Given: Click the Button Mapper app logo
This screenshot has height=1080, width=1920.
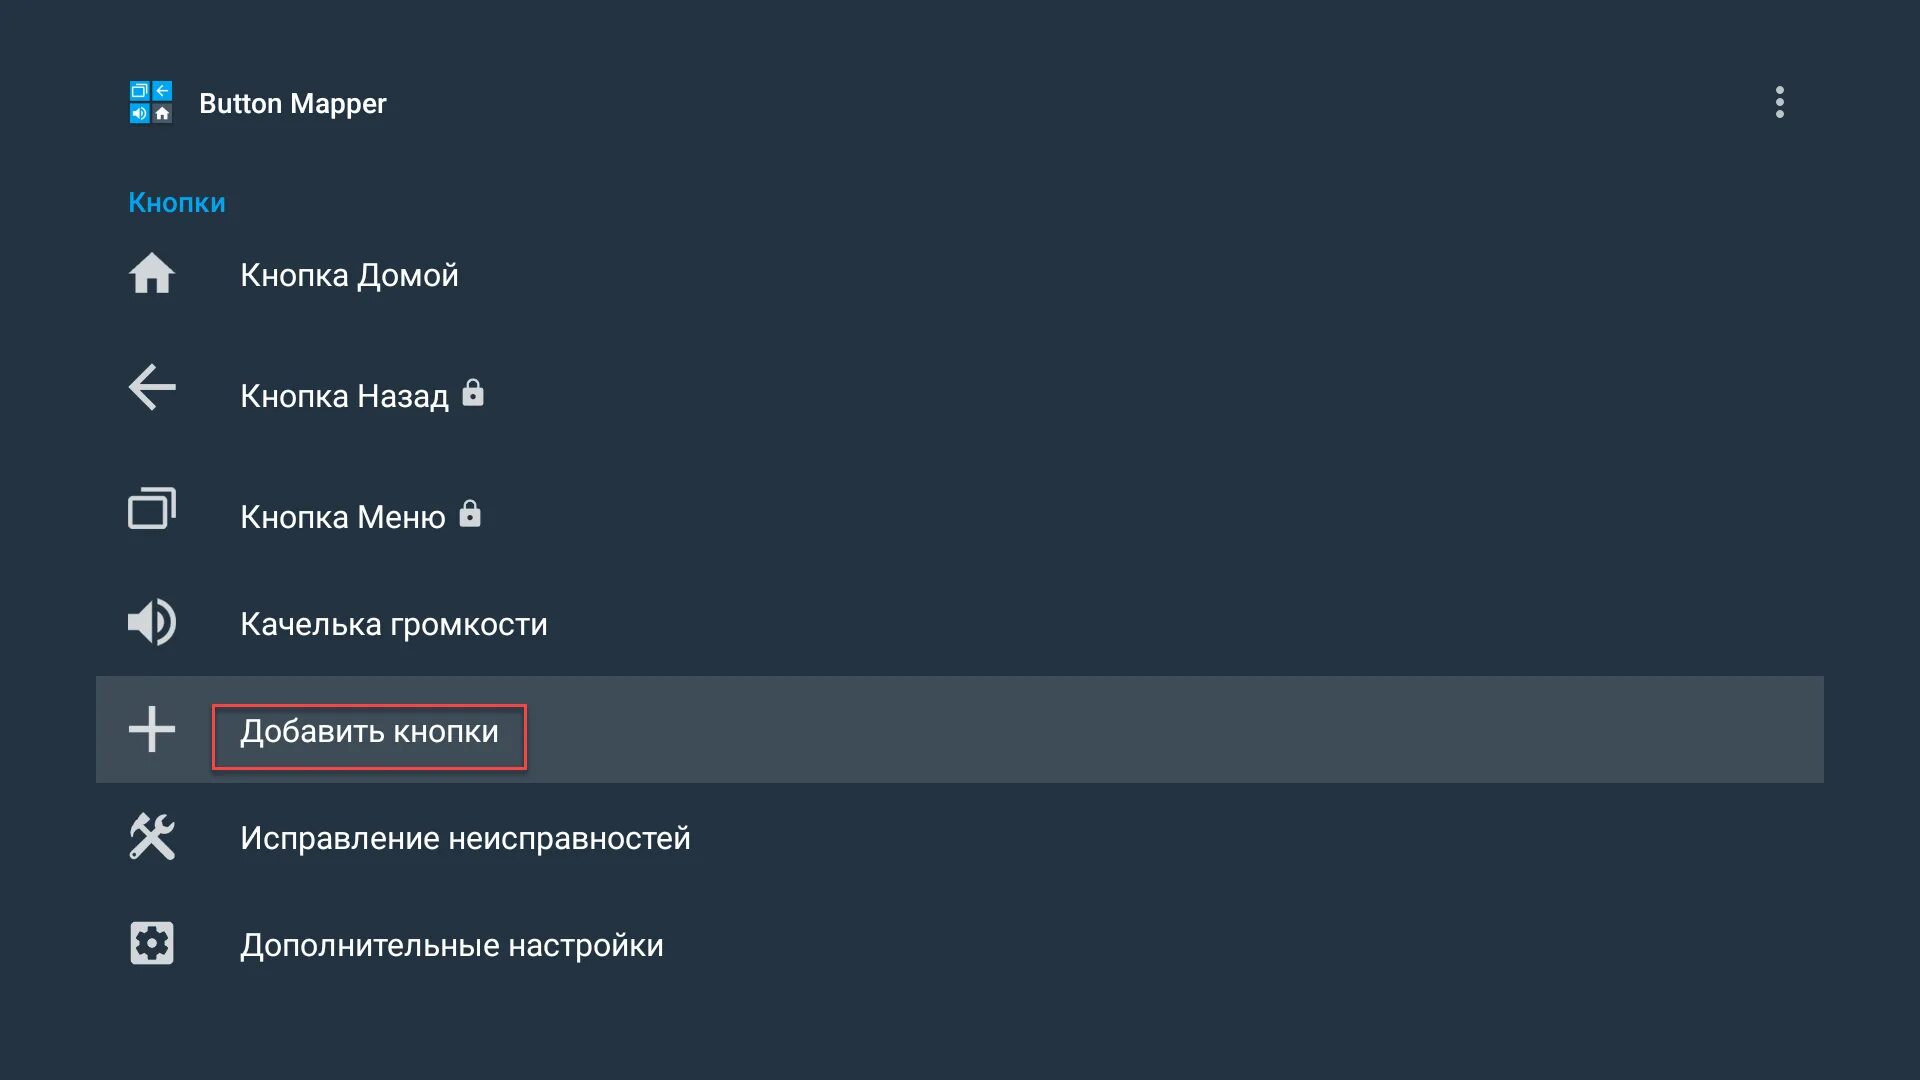Looking at the screenshot, I should [x=151, y=102].
